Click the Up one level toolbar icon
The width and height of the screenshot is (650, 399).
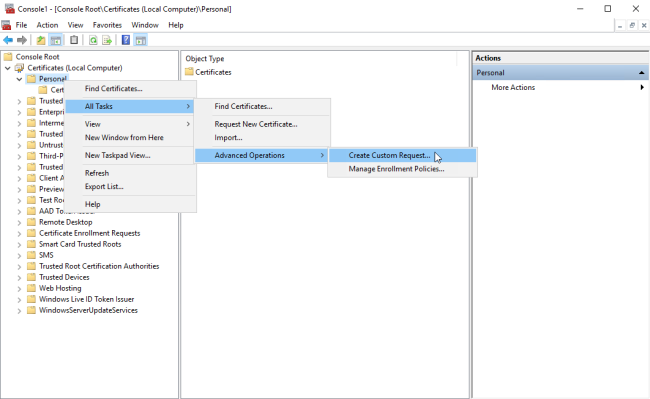[x=41, y=40]
